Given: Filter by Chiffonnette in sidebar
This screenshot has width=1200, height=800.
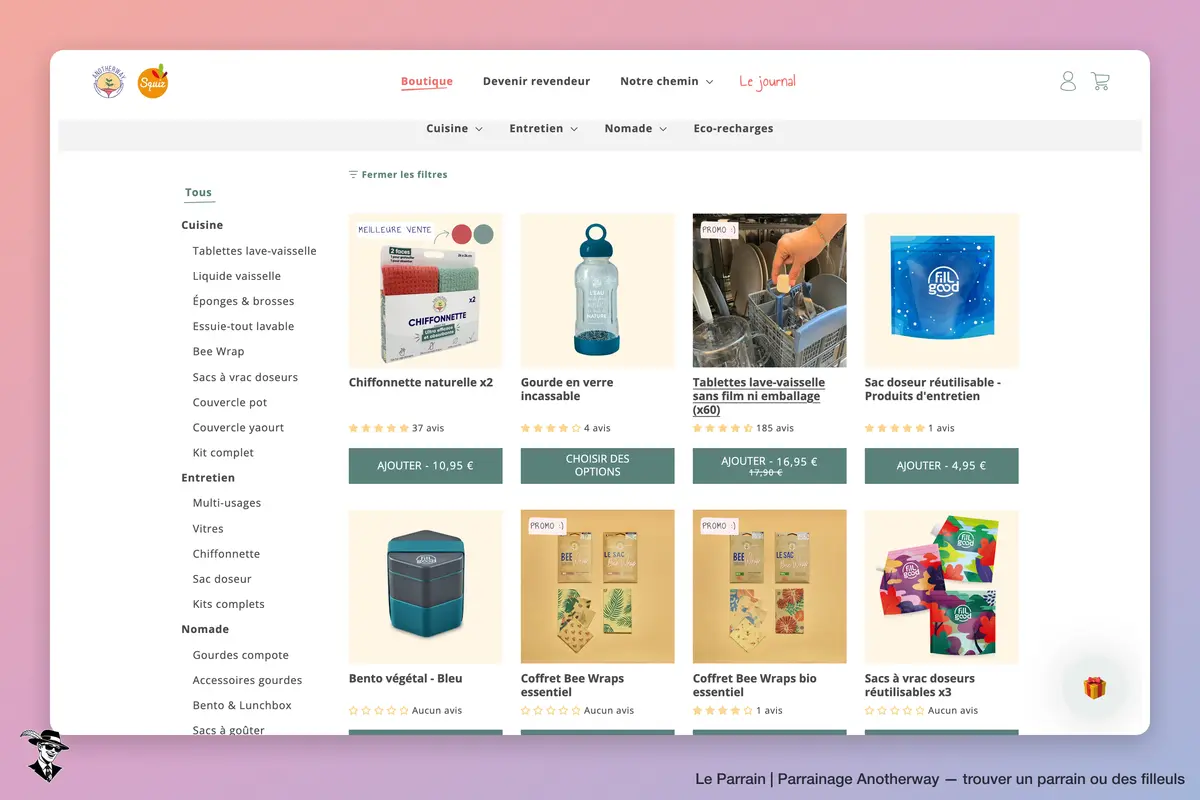Looking at the screenshot, I should click(226, 553).
